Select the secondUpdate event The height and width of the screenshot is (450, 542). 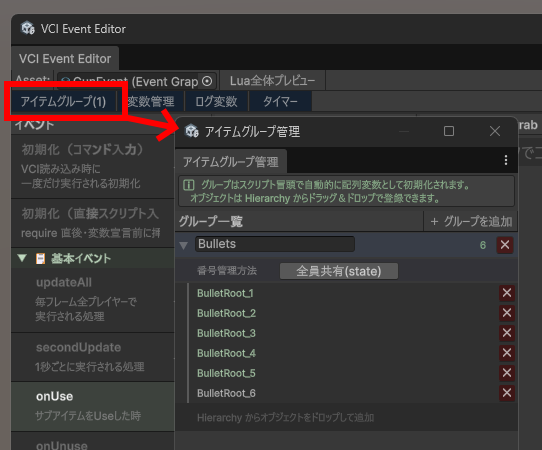(93, 357)
